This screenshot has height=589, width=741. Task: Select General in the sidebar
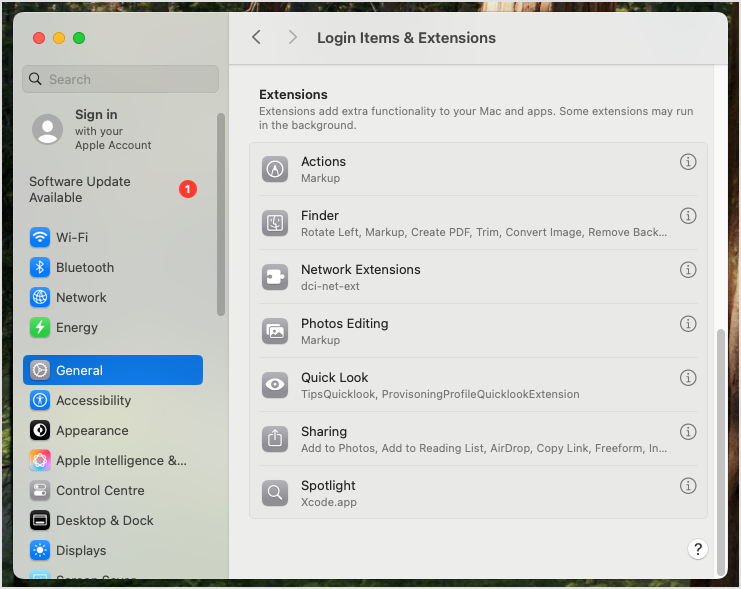click(113, 370)
